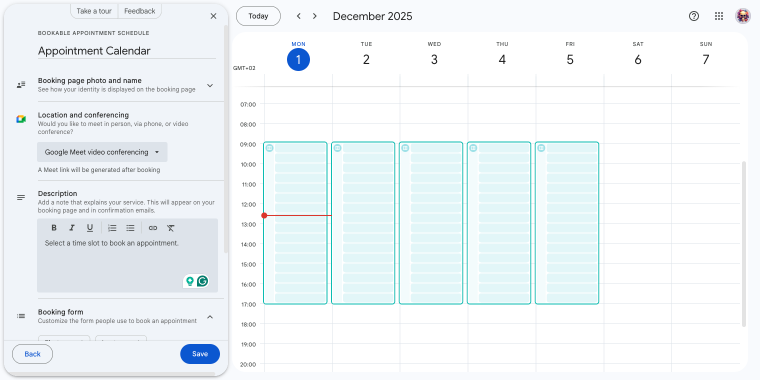Screen dimensions: 760x380
Task: Insert a numbered list in description
Action: 112,228
